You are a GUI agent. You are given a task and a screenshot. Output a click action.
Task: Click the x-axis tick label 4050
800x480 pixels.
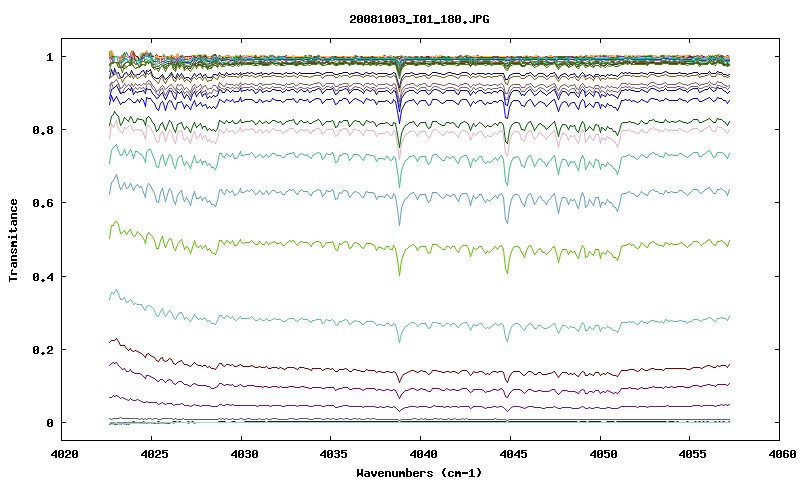coord(604,454)
